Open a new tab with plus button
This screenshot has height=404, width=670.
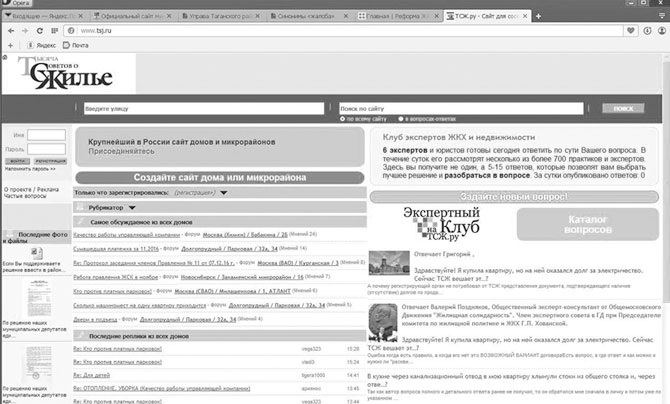click(538, 16)
